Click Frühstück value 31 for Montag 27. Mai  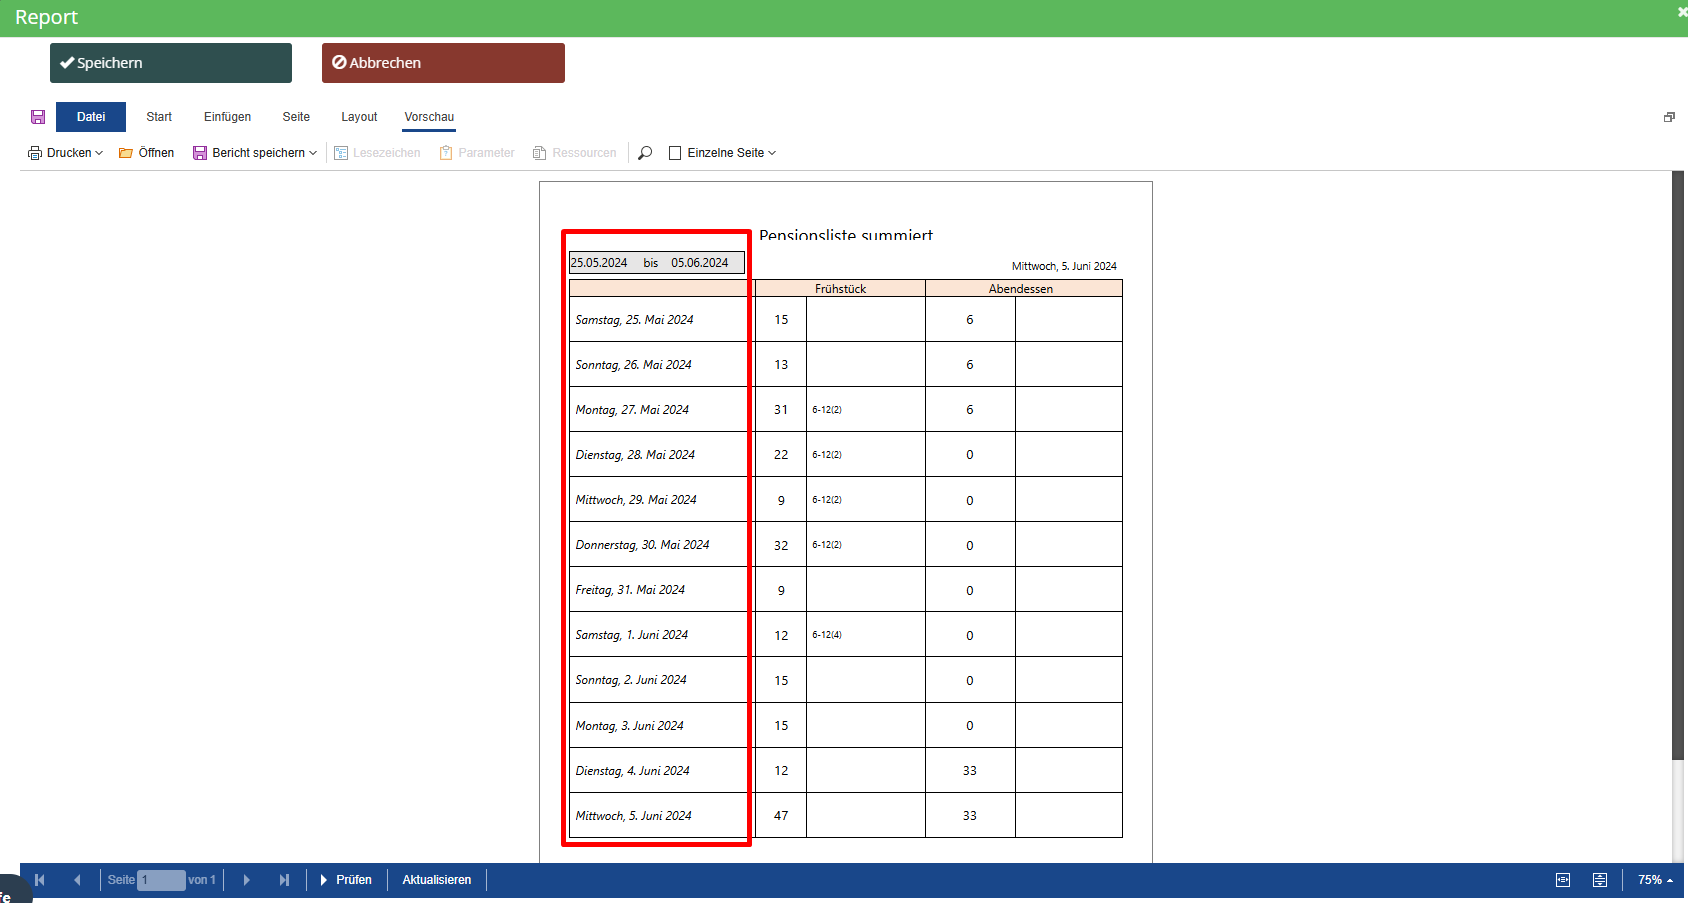pyautogui.click(x=781, y=410)
